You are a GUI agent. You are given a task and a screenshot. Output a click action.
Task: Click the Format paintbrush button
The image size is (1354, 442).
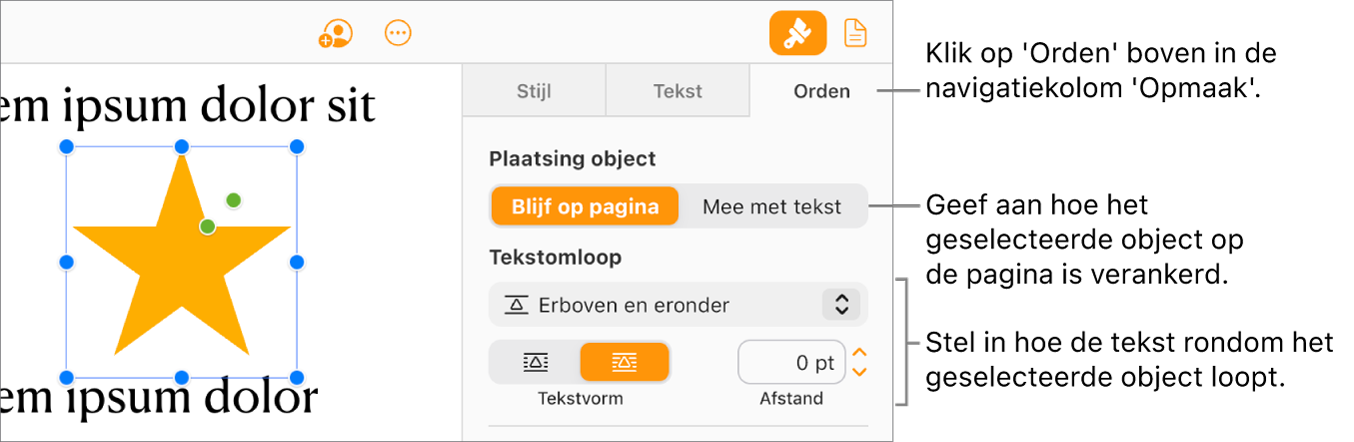click(x=798, y=34)
